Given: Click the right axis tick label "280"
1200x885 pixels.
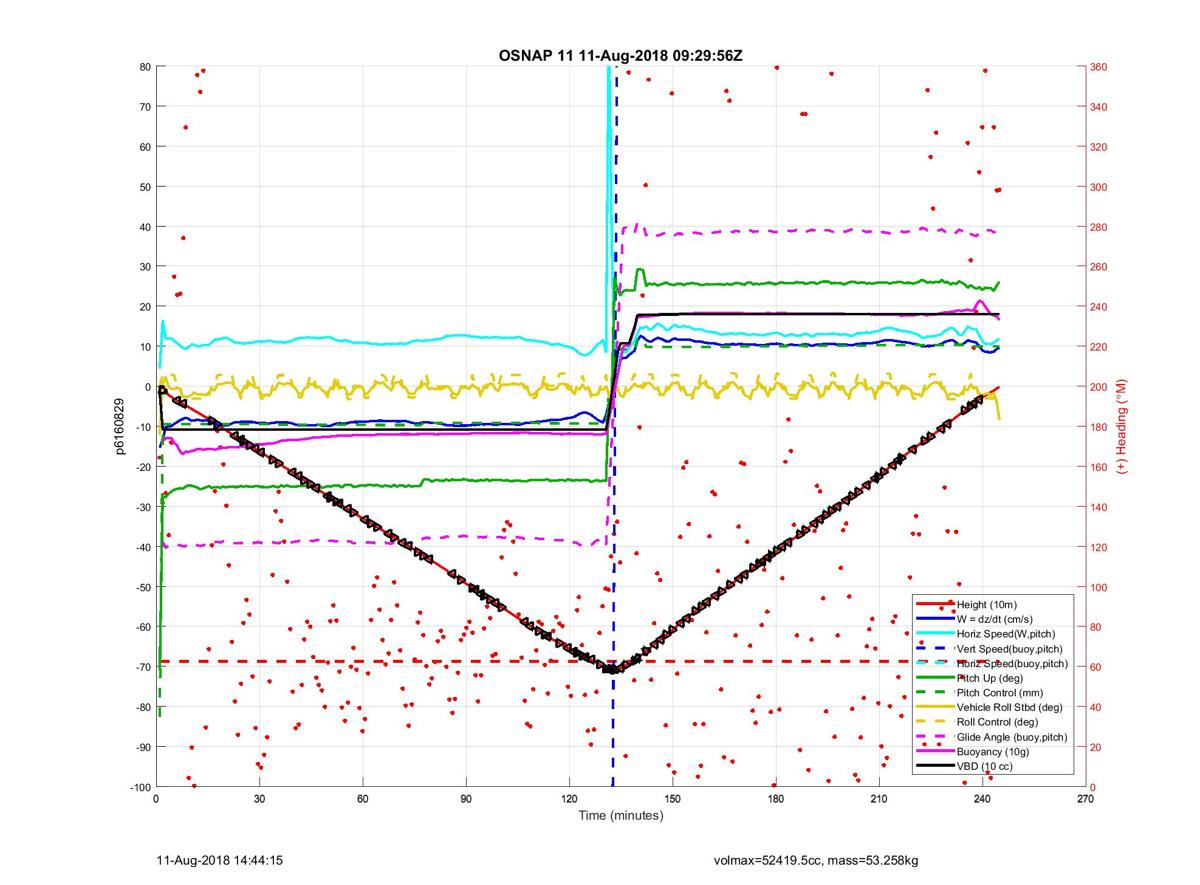Looking at the screenshot, I should (1099, 227).
